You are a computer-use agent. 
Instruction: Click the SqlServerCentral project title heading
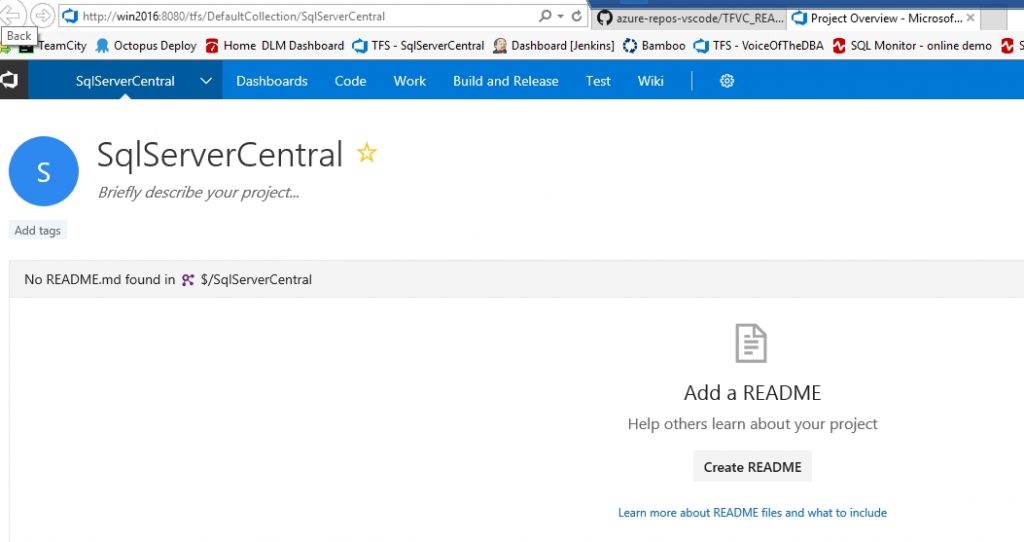point(219,155)
